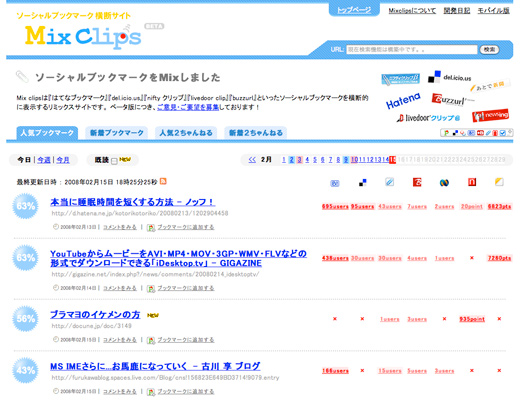The image size is (520, 401).
Task: Click the livedoor クリップ logo
Action: point(428,118)
